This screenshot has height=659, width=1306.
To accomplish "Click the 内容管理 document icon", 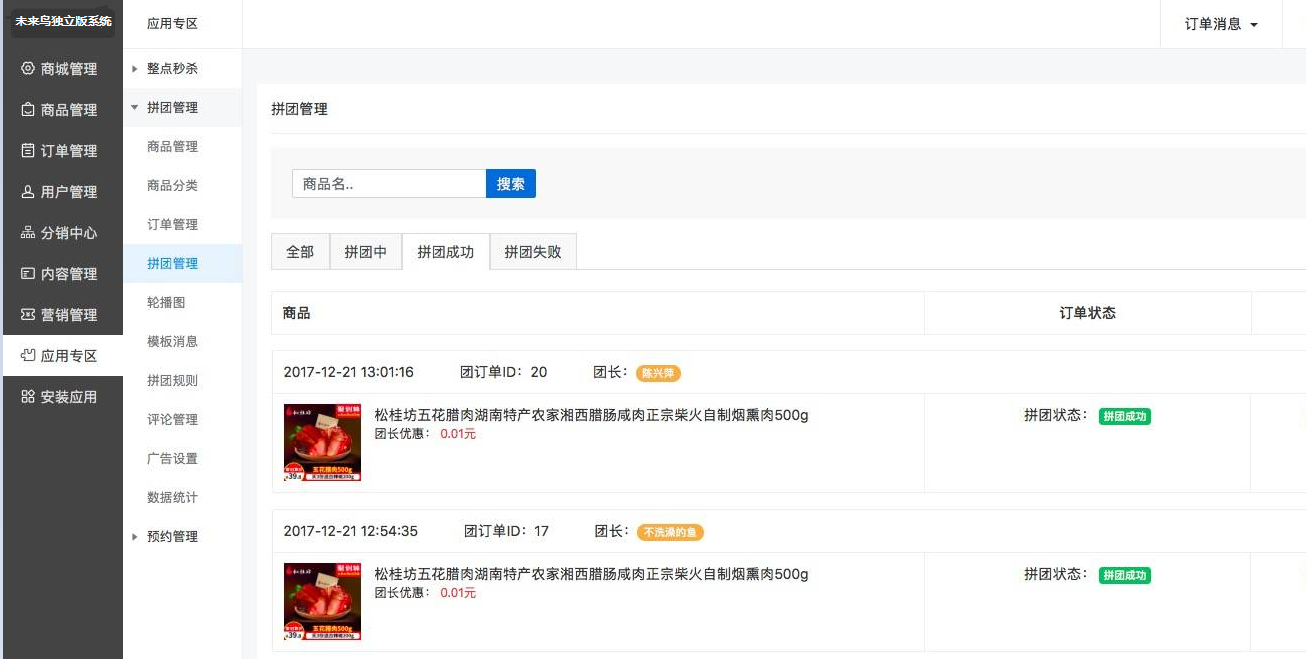I will click(28, 274).
